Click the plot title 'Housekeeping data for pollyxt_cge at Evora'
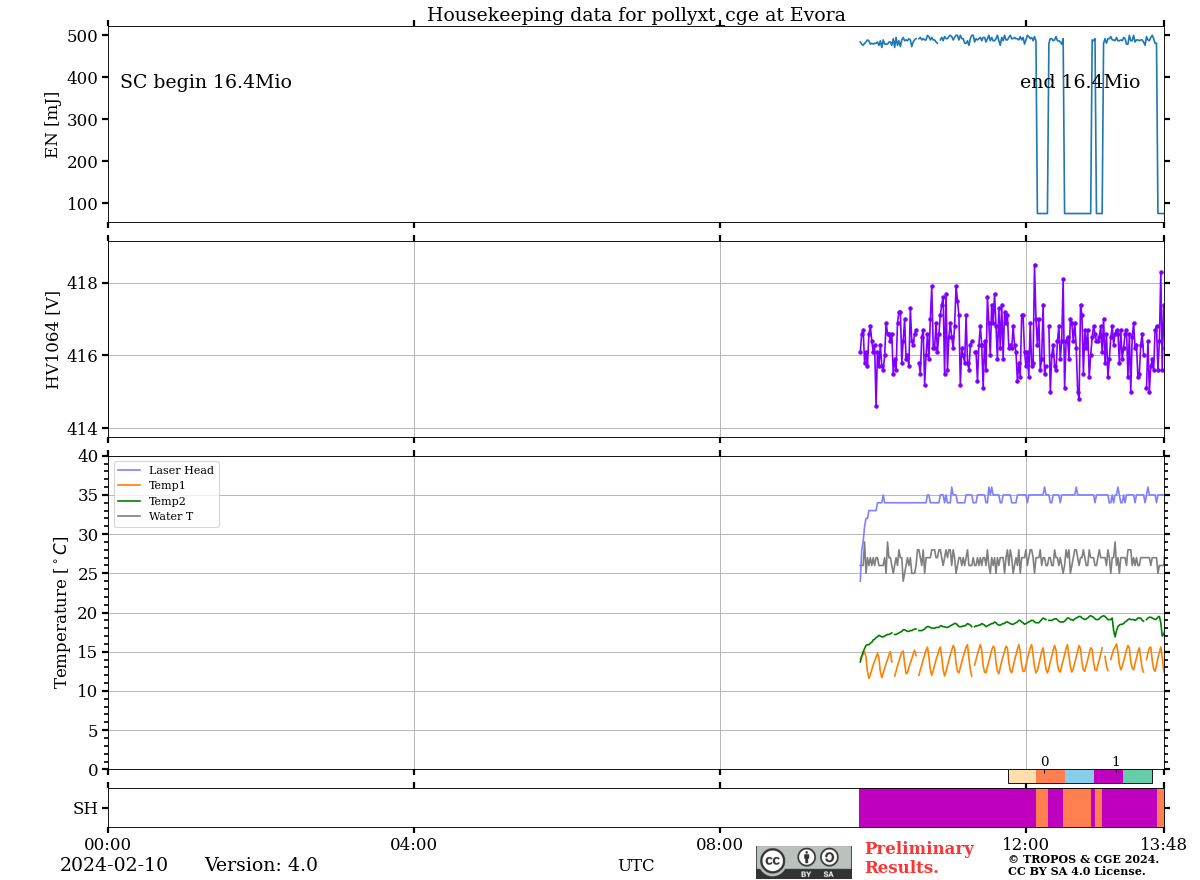The width and height of the screenshot is (1200, 880). click(636, 15)
